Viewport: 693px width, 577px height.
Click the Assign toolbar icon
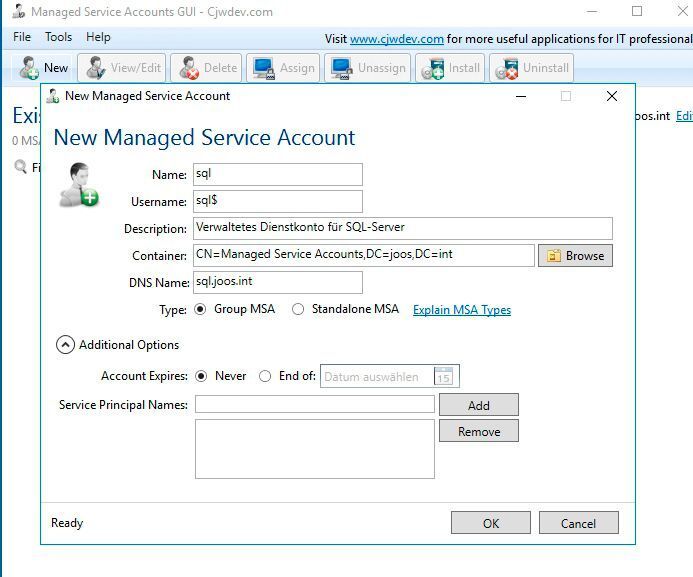coord(264,68)
